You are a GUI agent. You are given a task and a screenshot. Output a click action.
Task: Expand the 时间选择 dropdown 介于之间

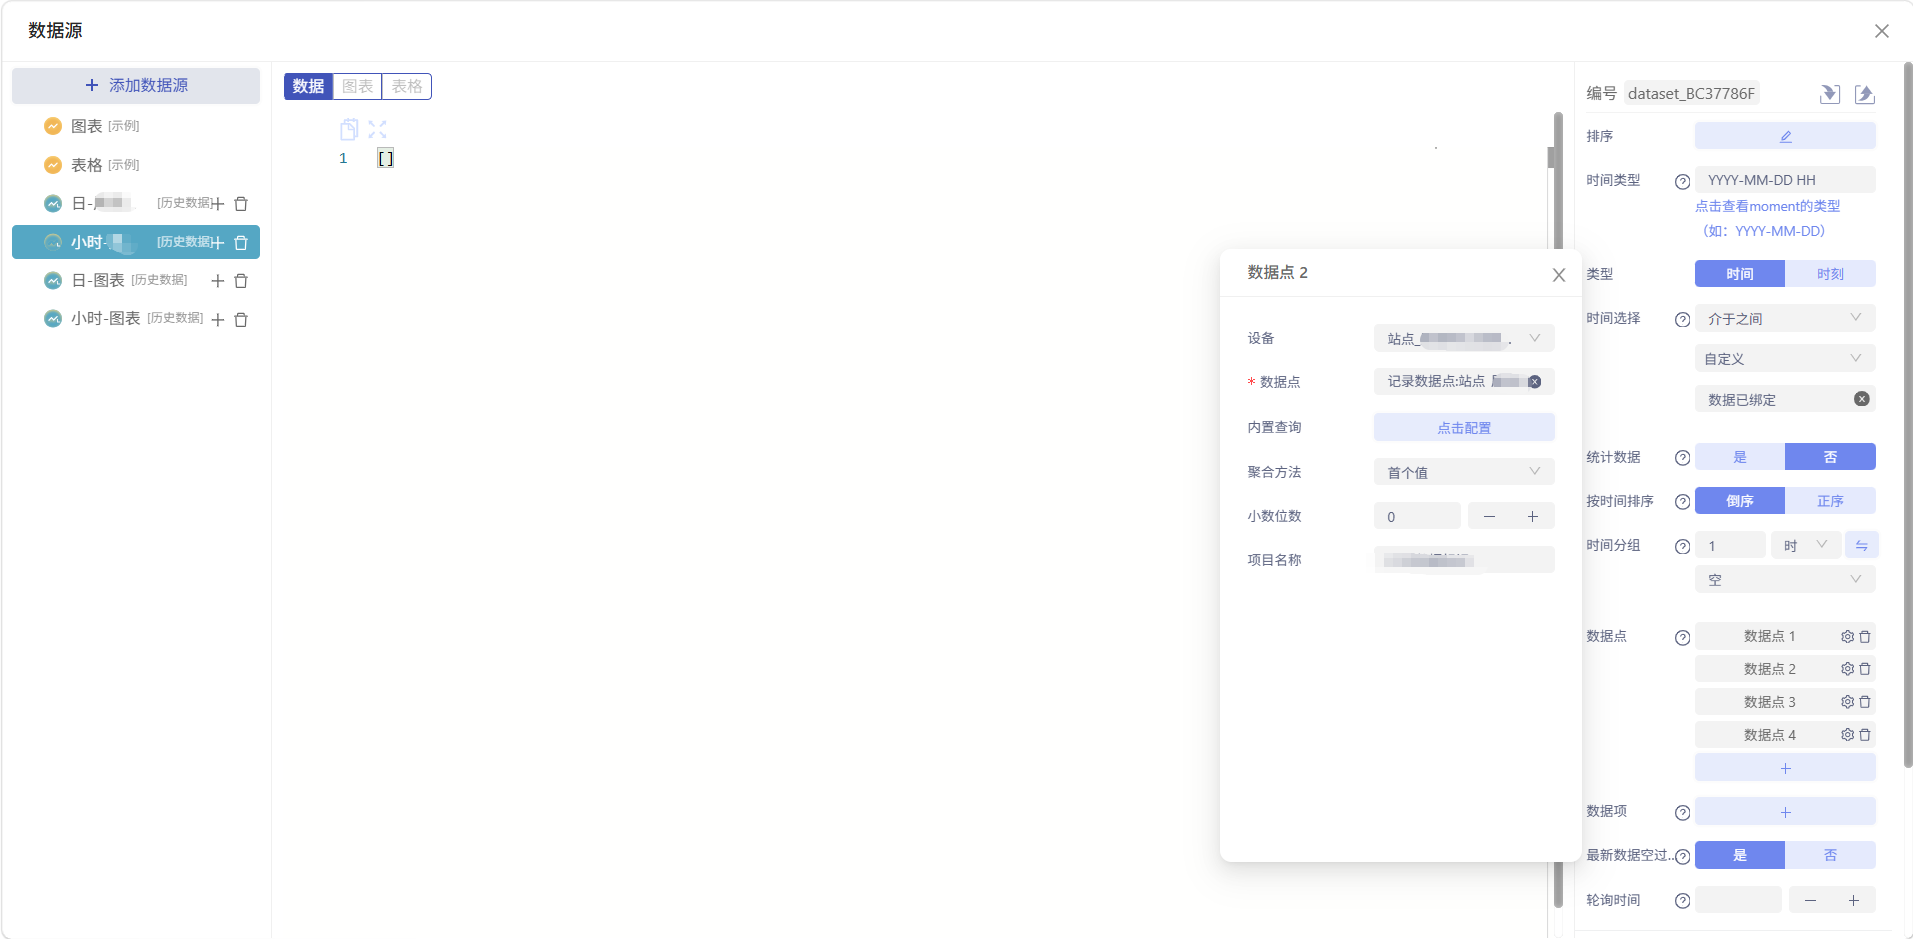click(x=1784, y=319)
